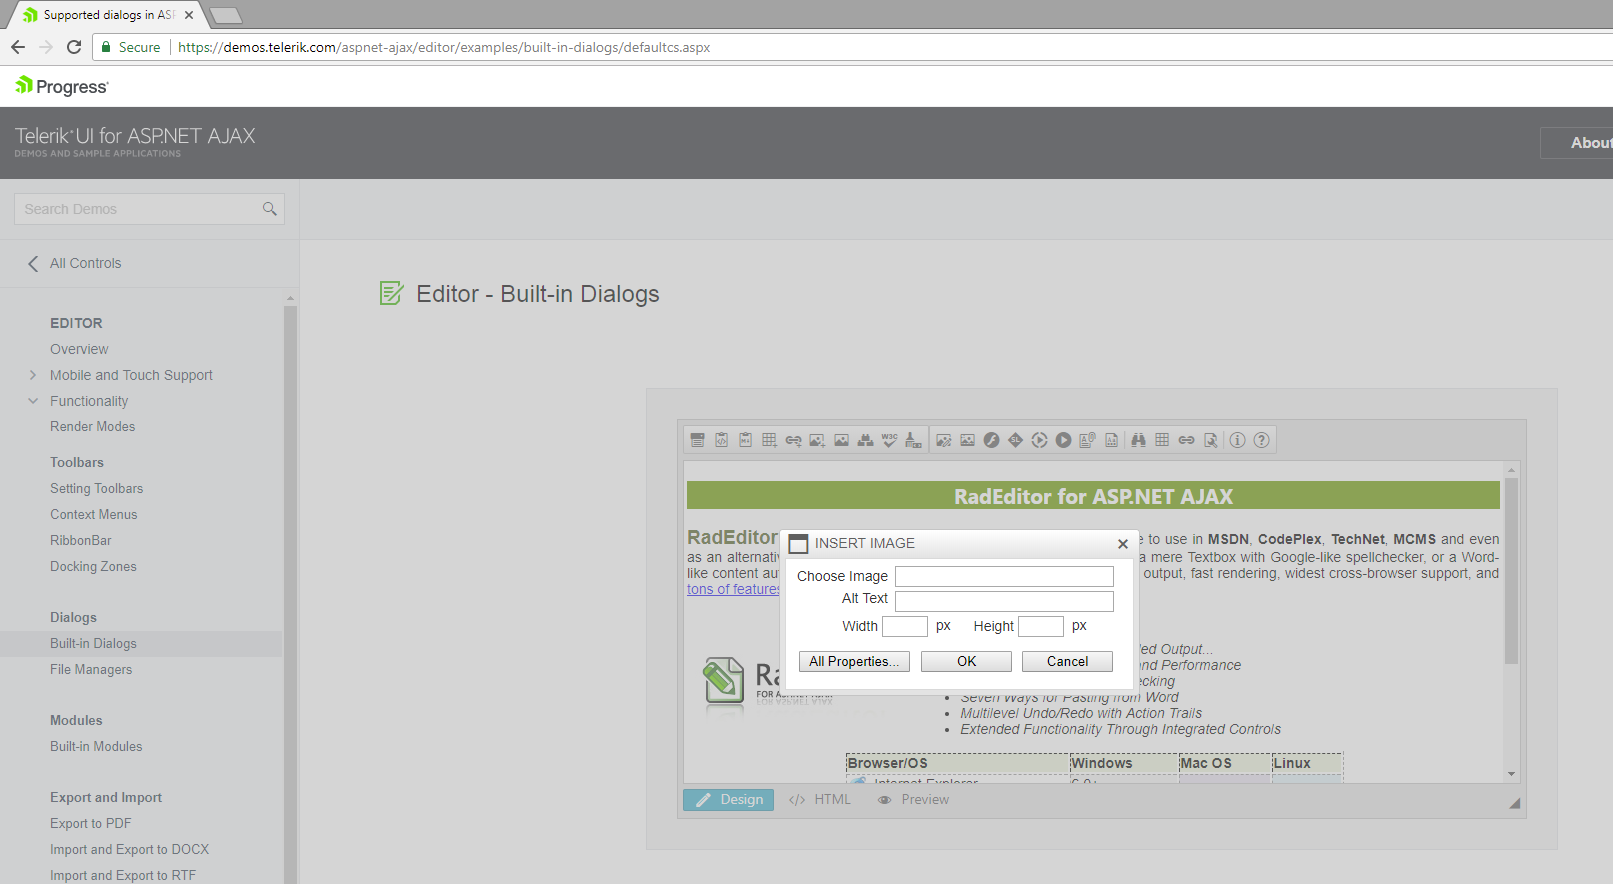Image resolution: width=1613 pixels, height=884 pixels.
Task: Close the Supported dialogs browser tab
Action: coord(189,15)
